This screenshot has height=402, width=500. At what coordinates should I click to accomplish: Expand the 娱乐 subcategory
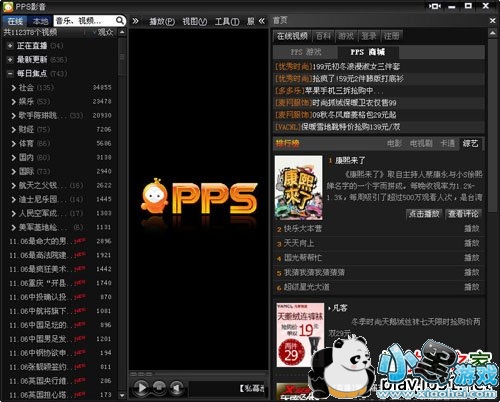coord(14,102)
